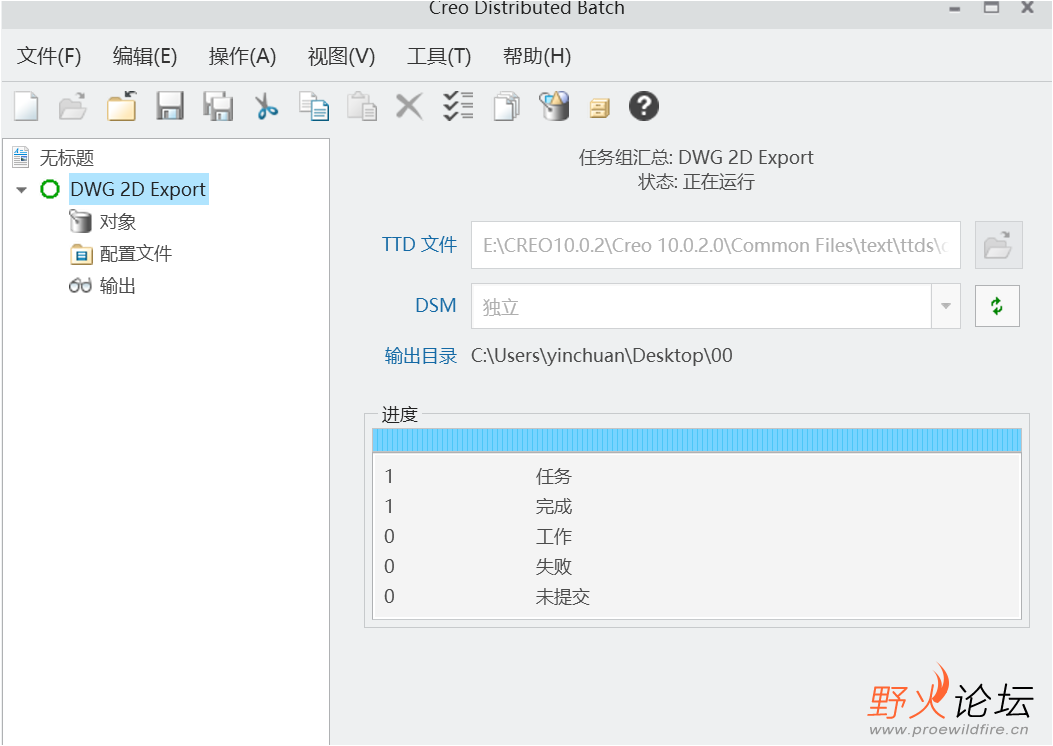Image resolution: width=1053 pixels, height=746 pixels.
Task: Select the 配置文件 tree item
Action: 136,254
